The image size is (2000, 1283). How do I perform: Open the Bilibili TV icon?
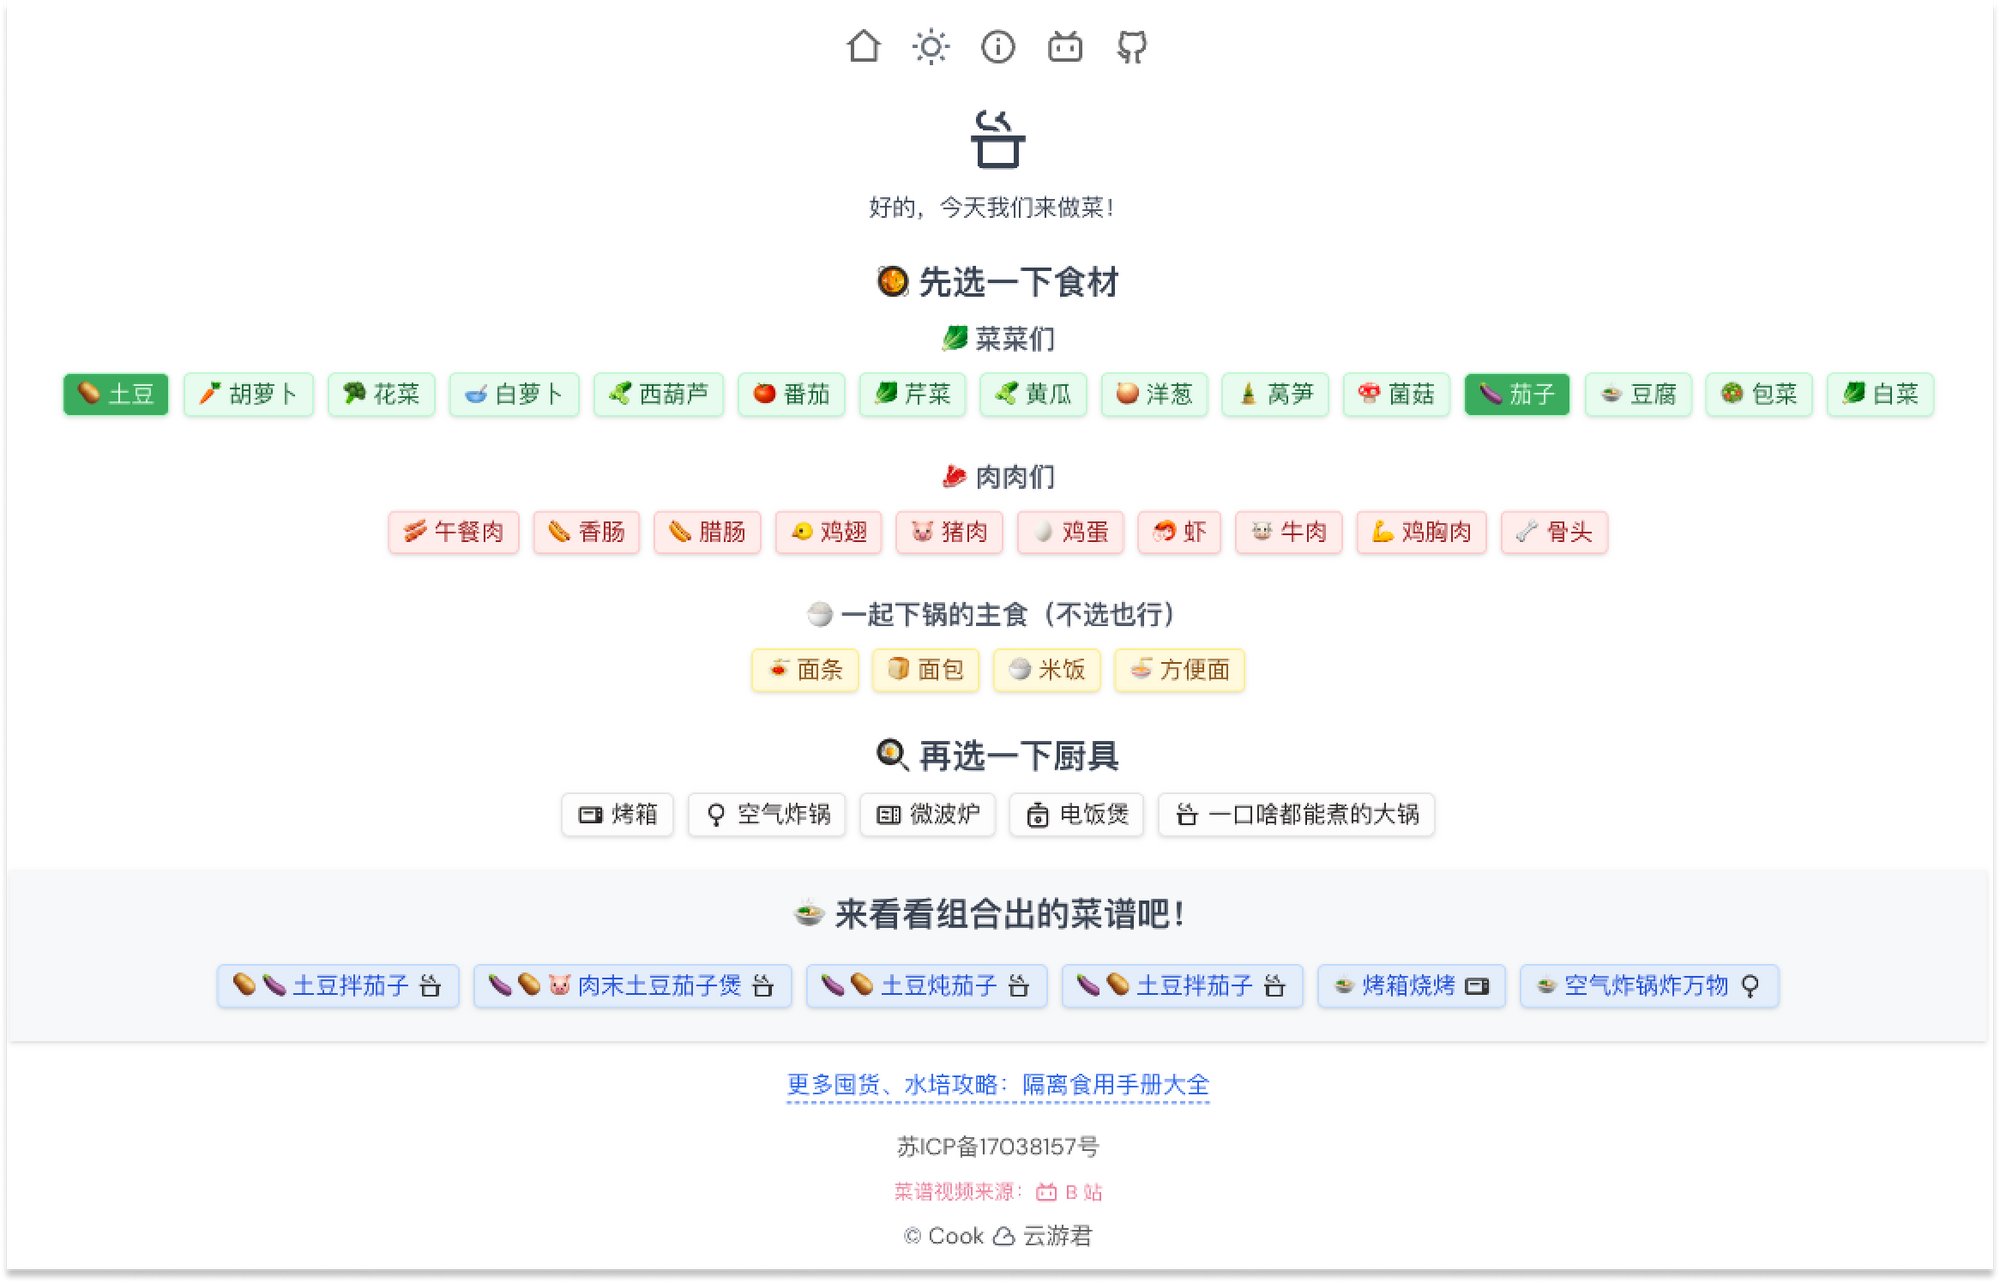[1064, 46]
